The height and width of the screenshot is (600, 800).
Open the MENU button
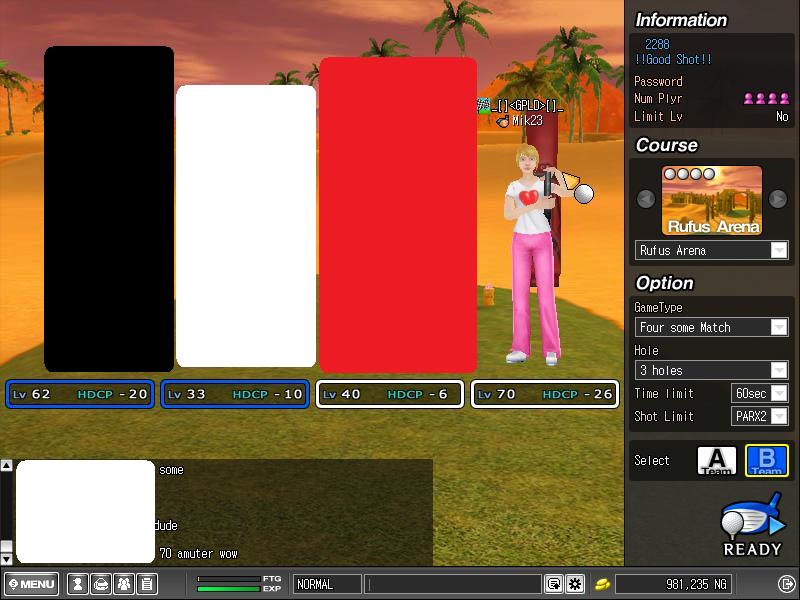point(32,584)
